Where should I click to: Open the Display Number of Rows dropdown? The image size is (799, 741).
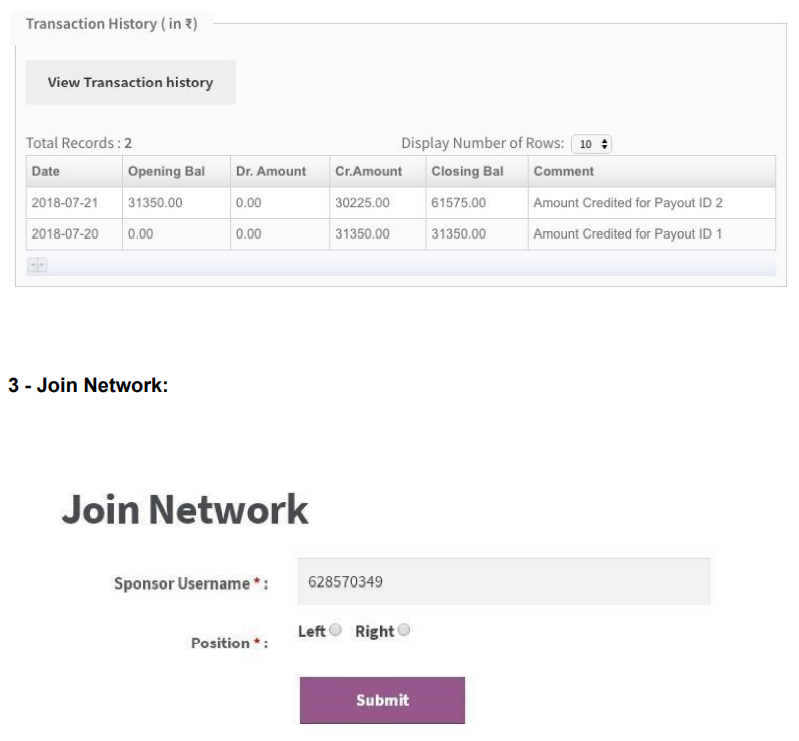click(591, 144)
